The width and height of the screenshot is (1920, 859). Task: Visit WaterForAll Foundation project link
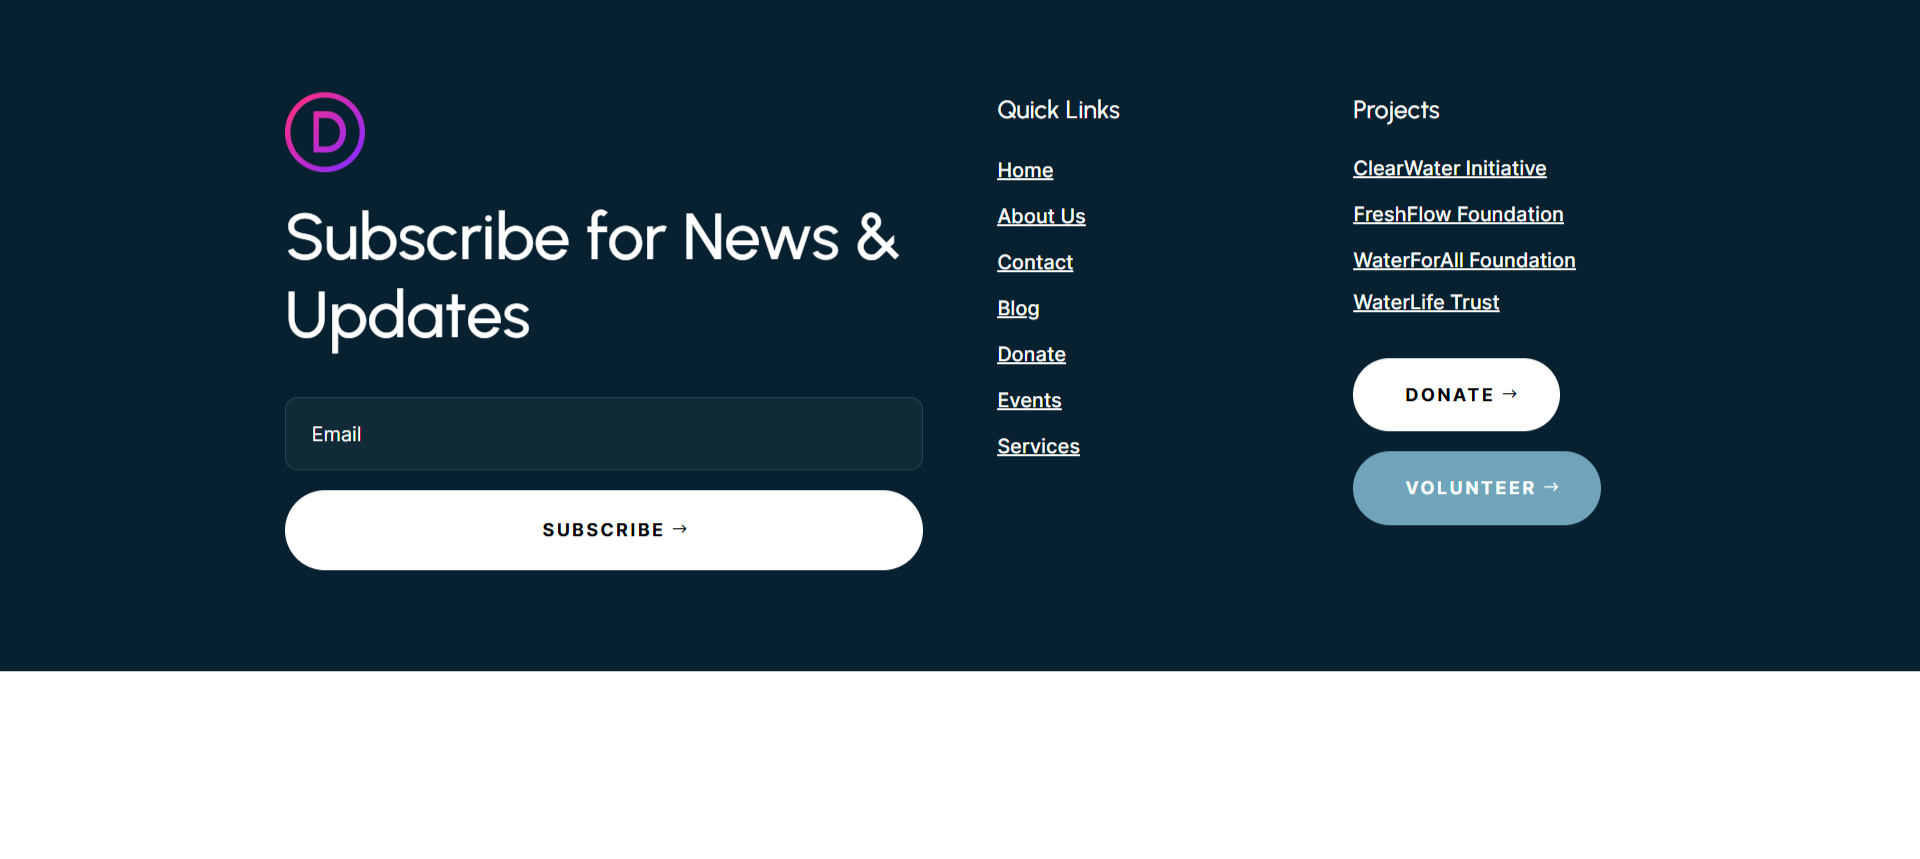1464,260
